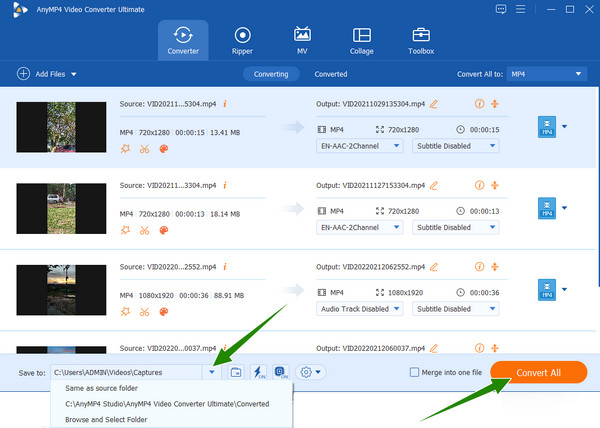Click the feedback chat icon in title bar
The image size is (600, 428).
501,9
